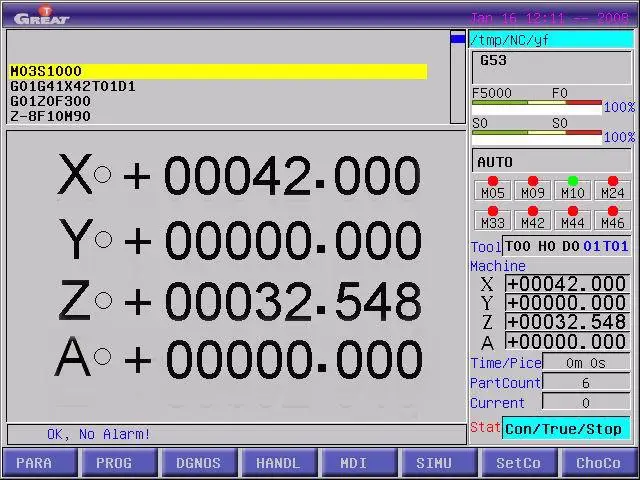Adjust the S0 spindle override bar
The height and width of the screenshot is (480, 640).
pyautogui.click(x=537, y=138)
